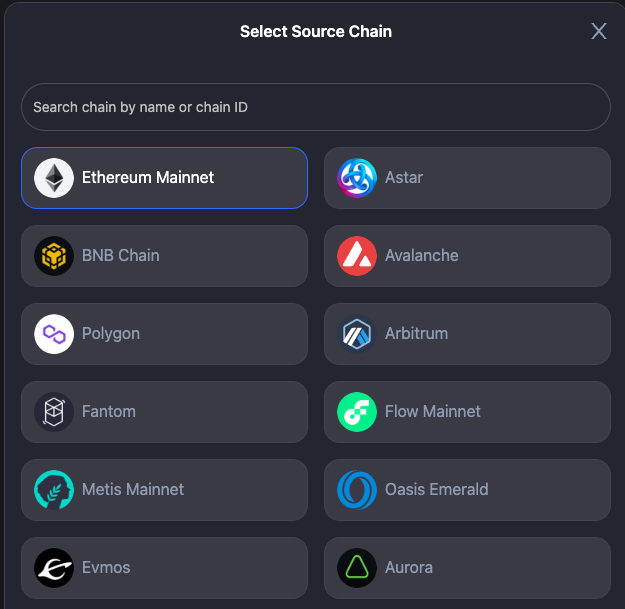Viewport: 625px width, 609px height.
Task: Click the Oasis Emerald logo icon
Action: (357, 490)
